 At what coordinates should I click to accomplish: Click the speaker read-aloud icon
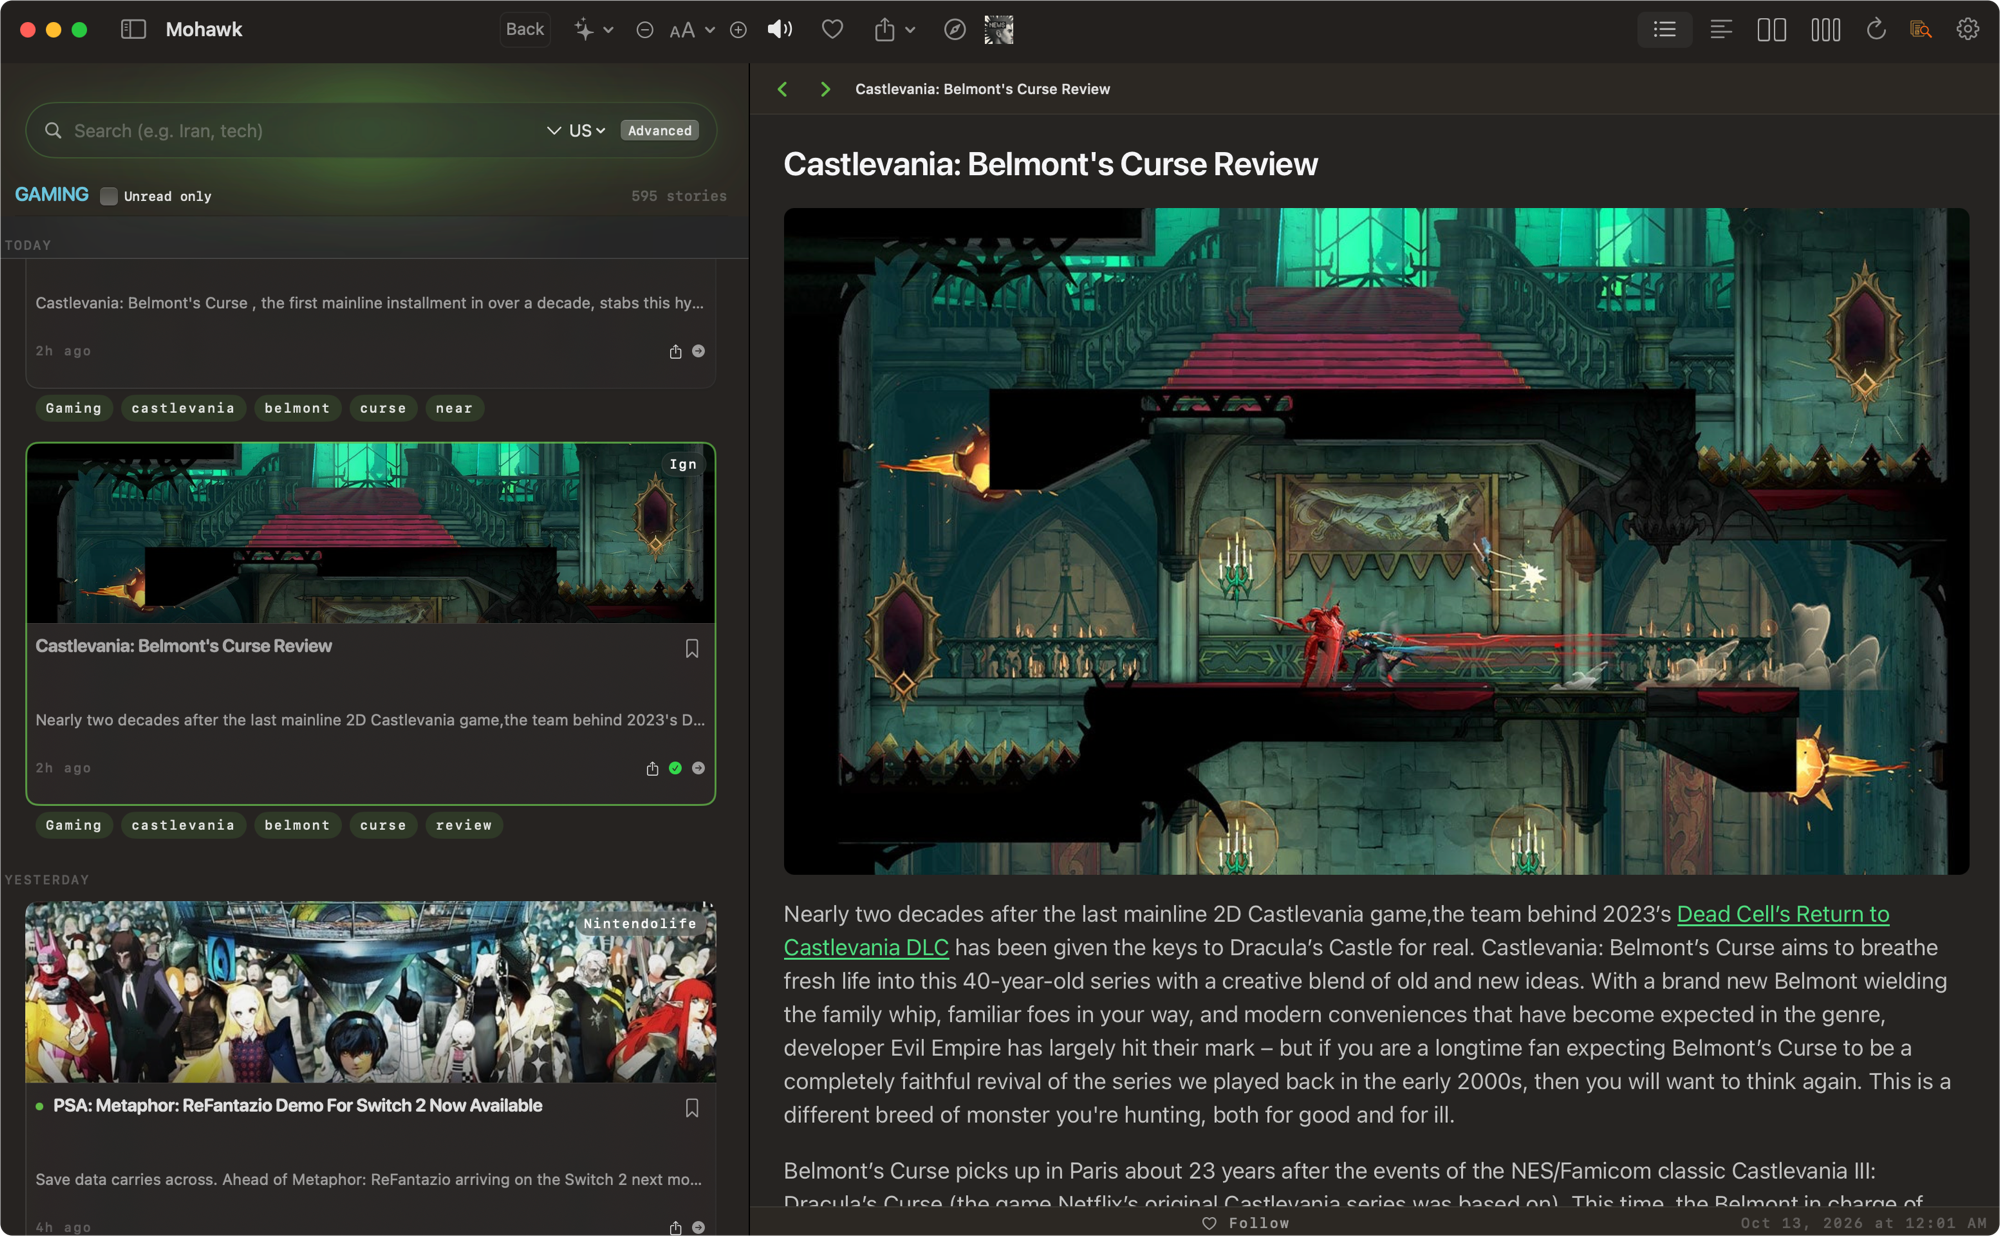pos(780,30)
